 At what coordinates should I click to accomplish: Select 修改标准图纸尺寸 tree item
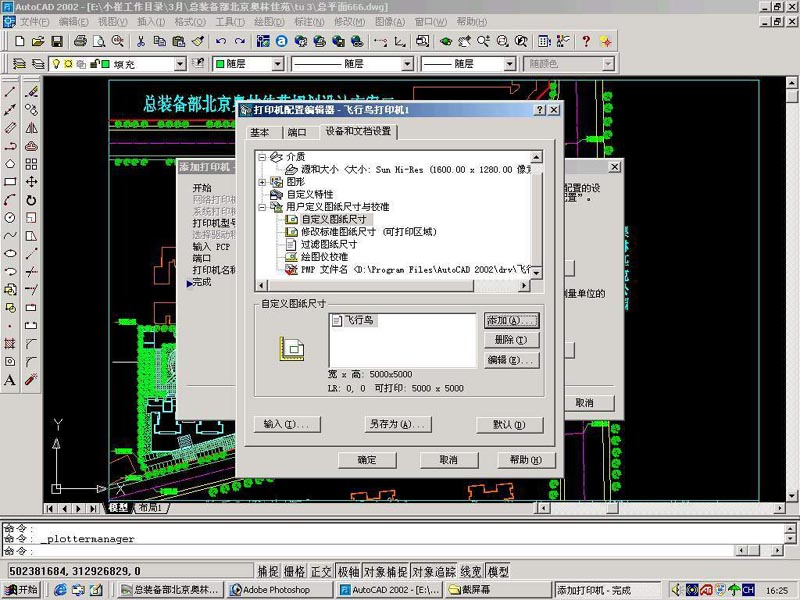point(368,232)
